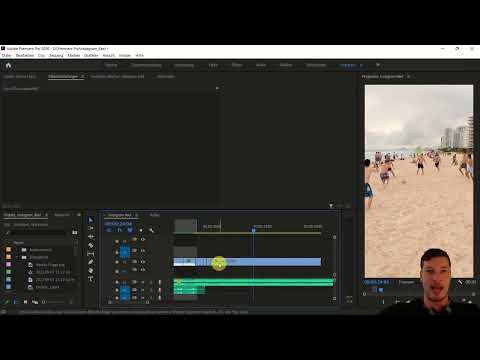Expand the first bin folder
Viewport: 480px width, 360px height.
(18, 250)
